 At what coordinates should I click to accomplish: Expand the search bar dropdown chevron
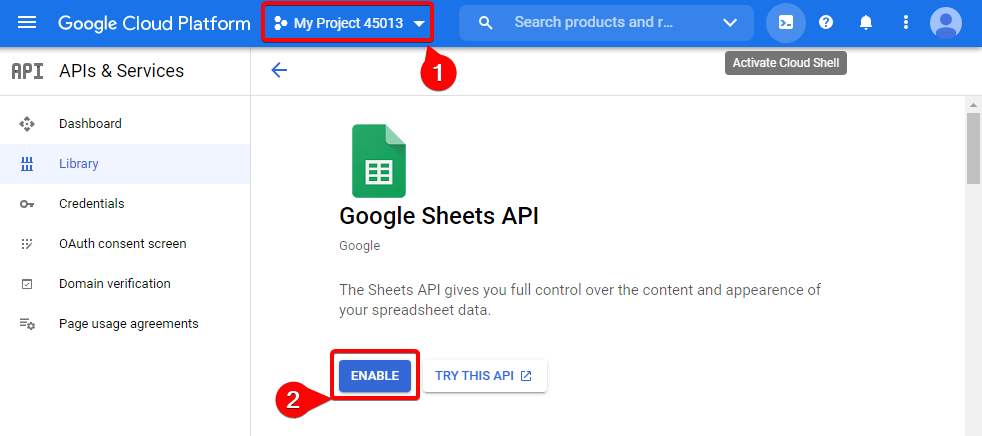[x=730, y=23]
